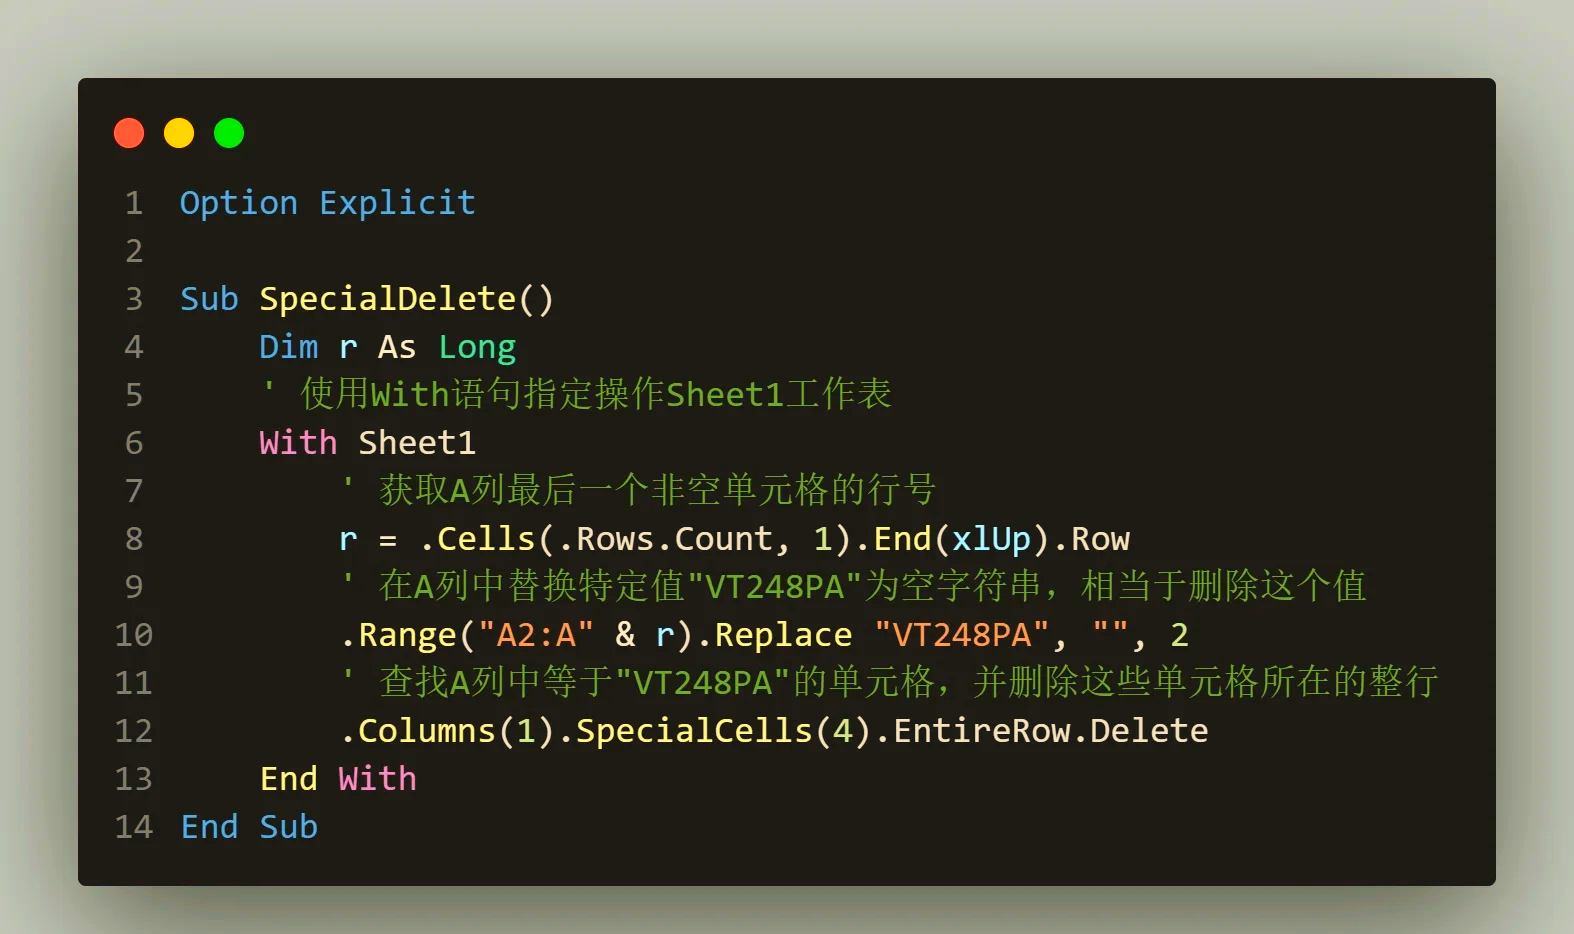Click the SpecialCells method on line 12

coord(694,731)
